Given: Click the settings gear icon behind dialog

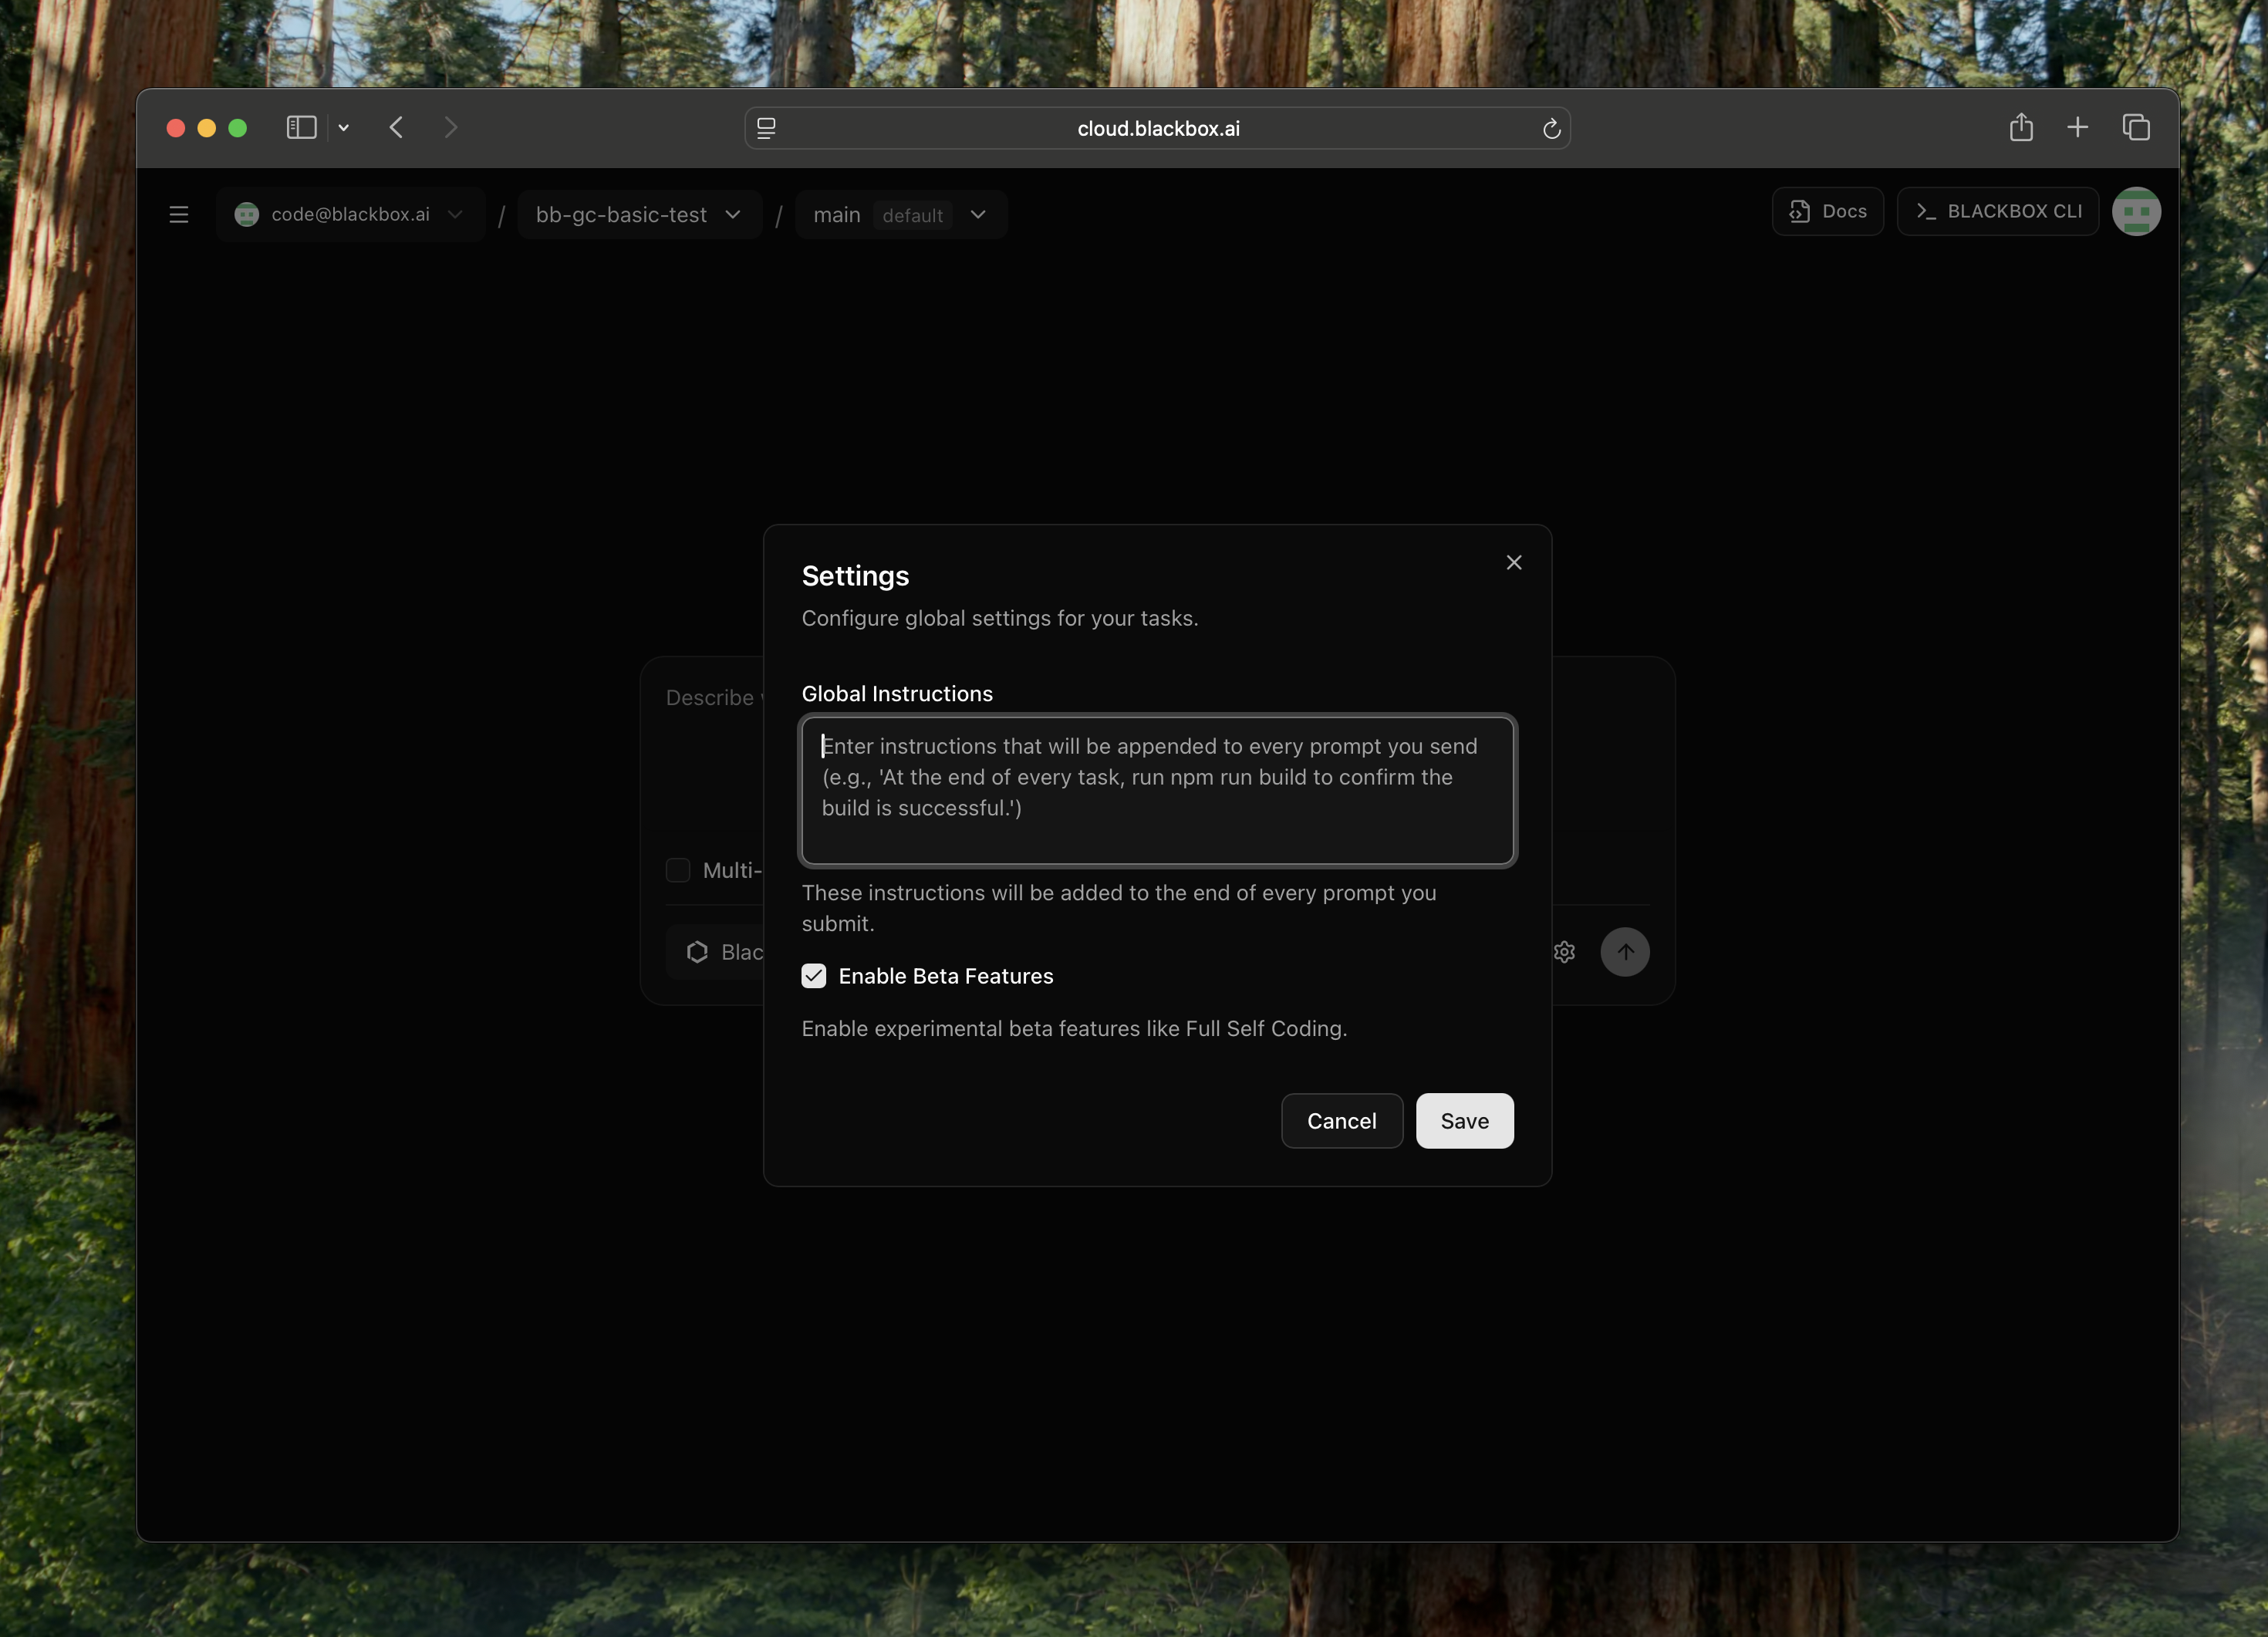Looking at the screenshot, I should click(x=1564, y=952).
